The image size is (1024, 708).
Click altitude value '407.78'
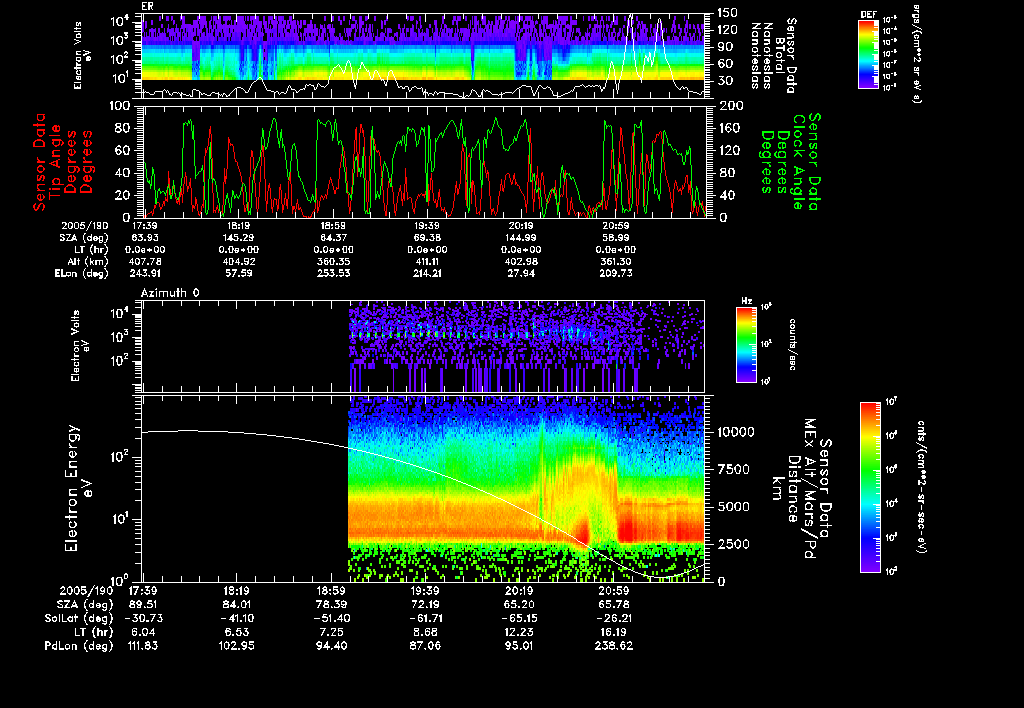tap(145, 261)
